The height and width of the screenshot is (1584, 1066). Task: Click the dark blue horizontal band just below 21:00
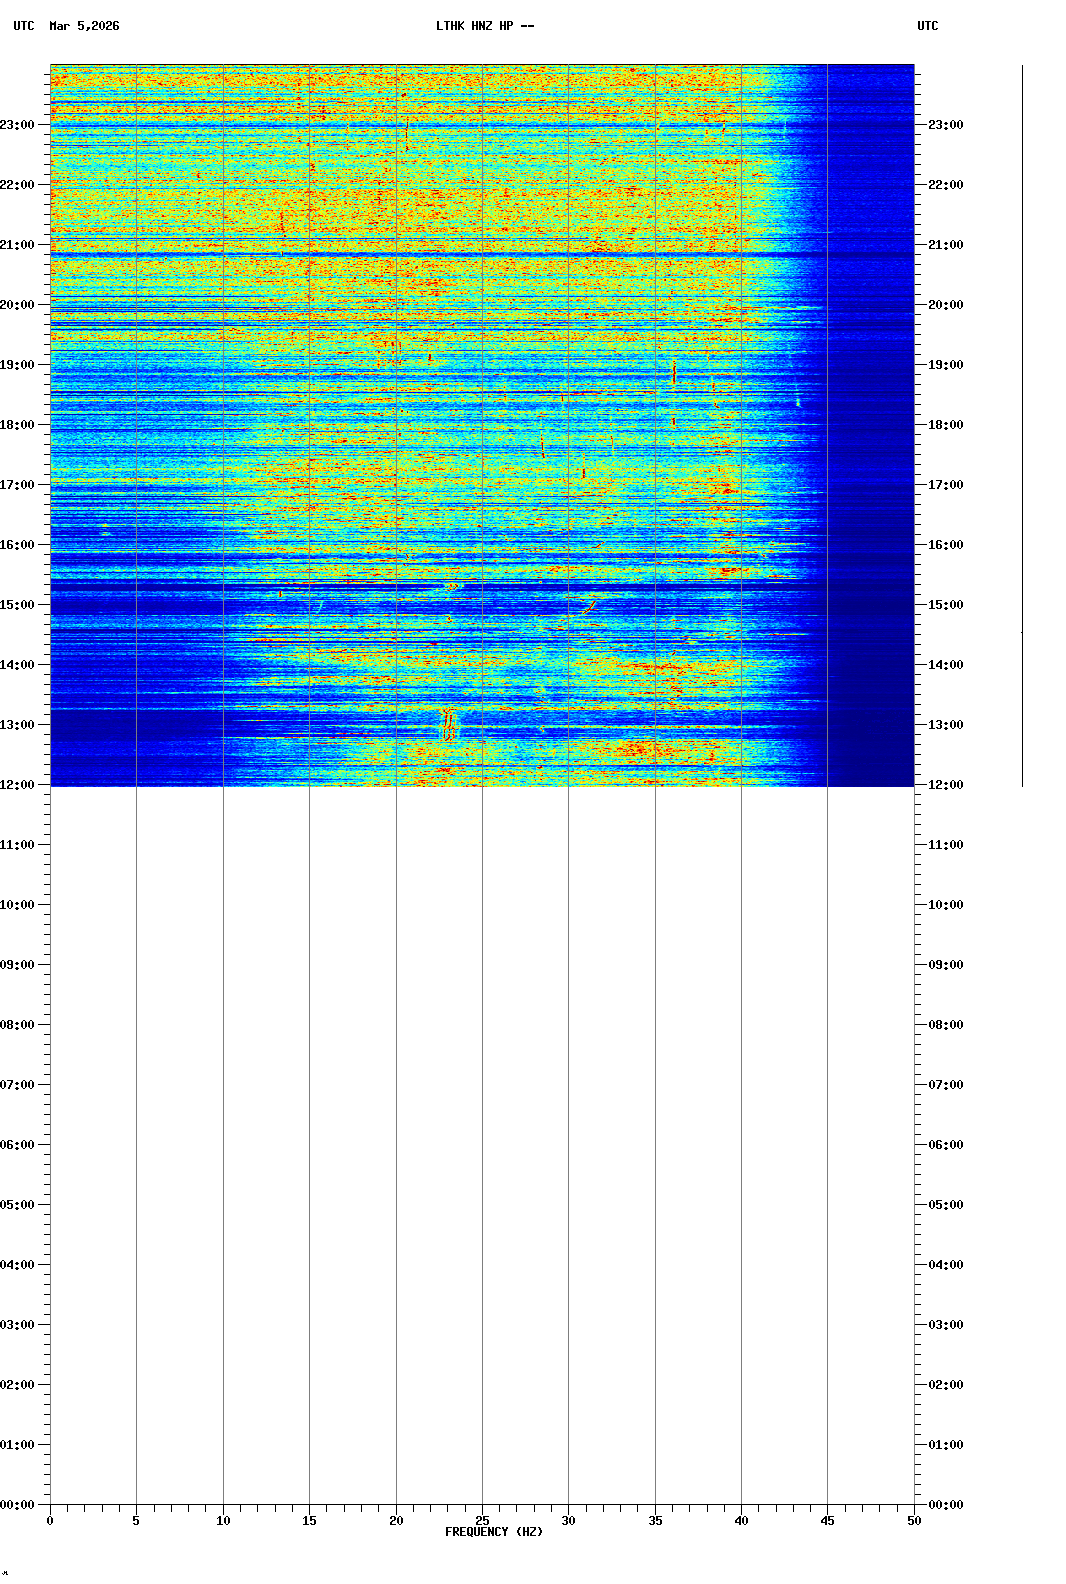click(x=400, y=256)
